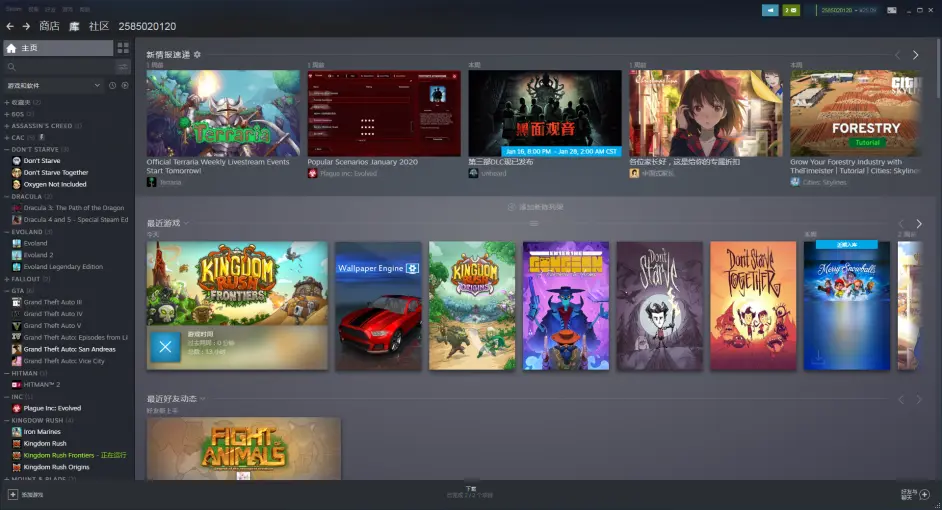This screenshot has width=942, height=510.
Task: Open news section settings gear
Action: coord(197,55)
